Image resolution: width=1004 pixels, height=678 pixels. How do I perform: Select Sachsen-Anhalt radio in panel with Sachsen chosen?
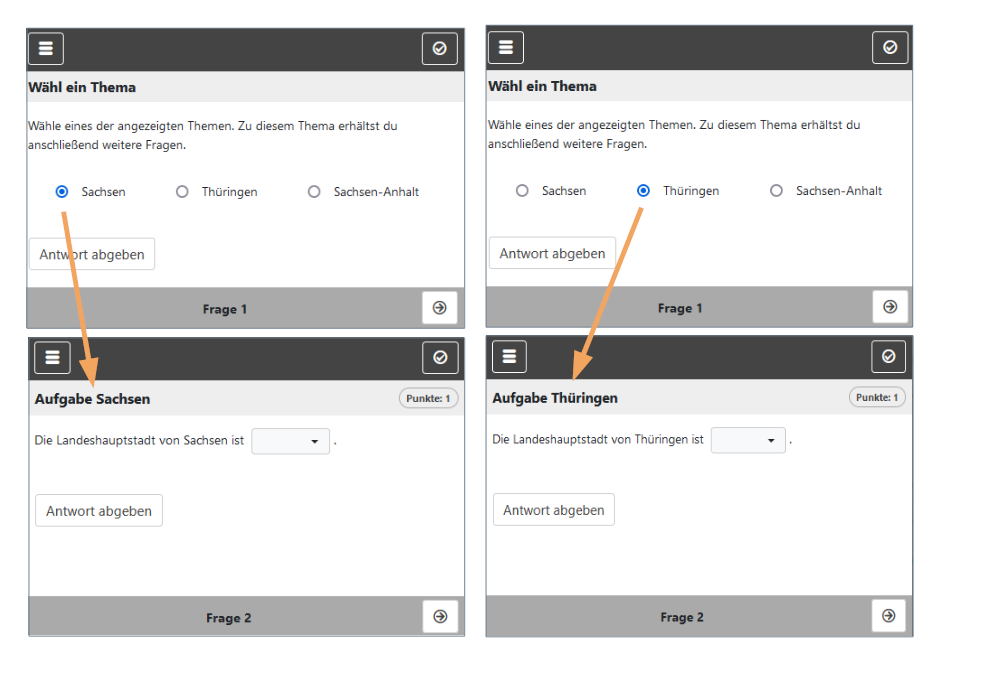point(314,192)
